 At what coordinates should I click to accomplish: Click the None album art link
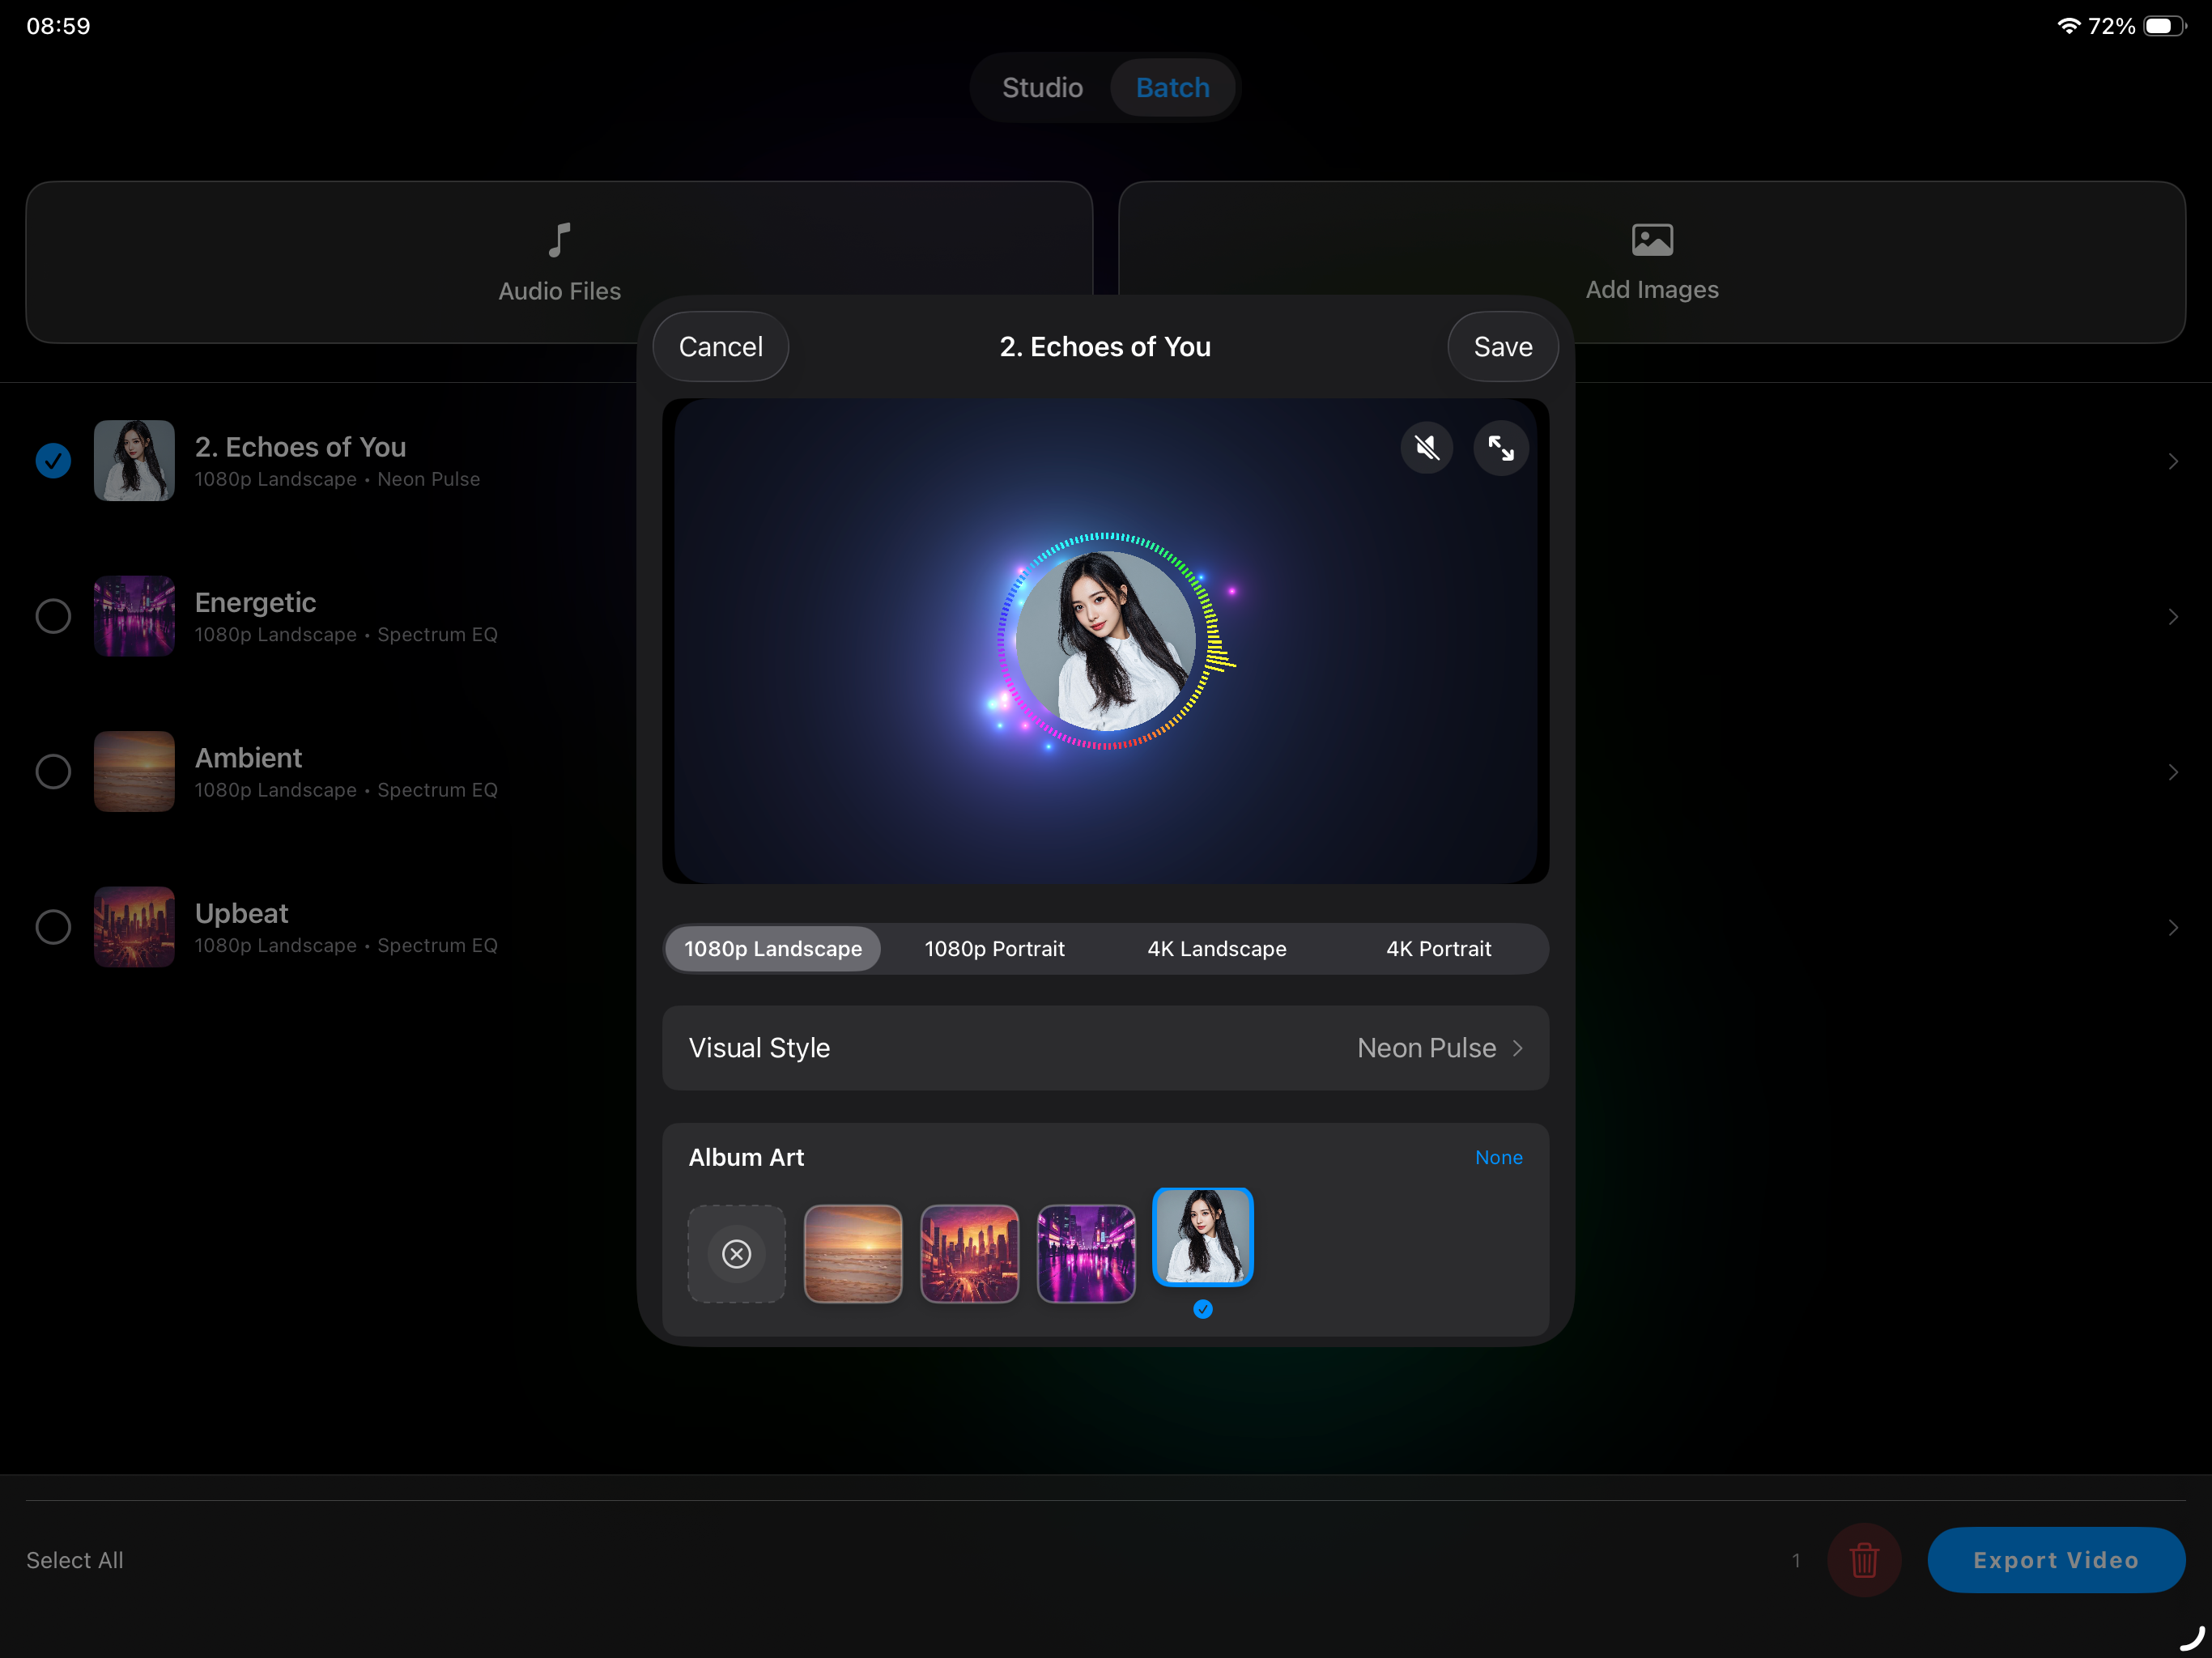click(1498, 1157)
